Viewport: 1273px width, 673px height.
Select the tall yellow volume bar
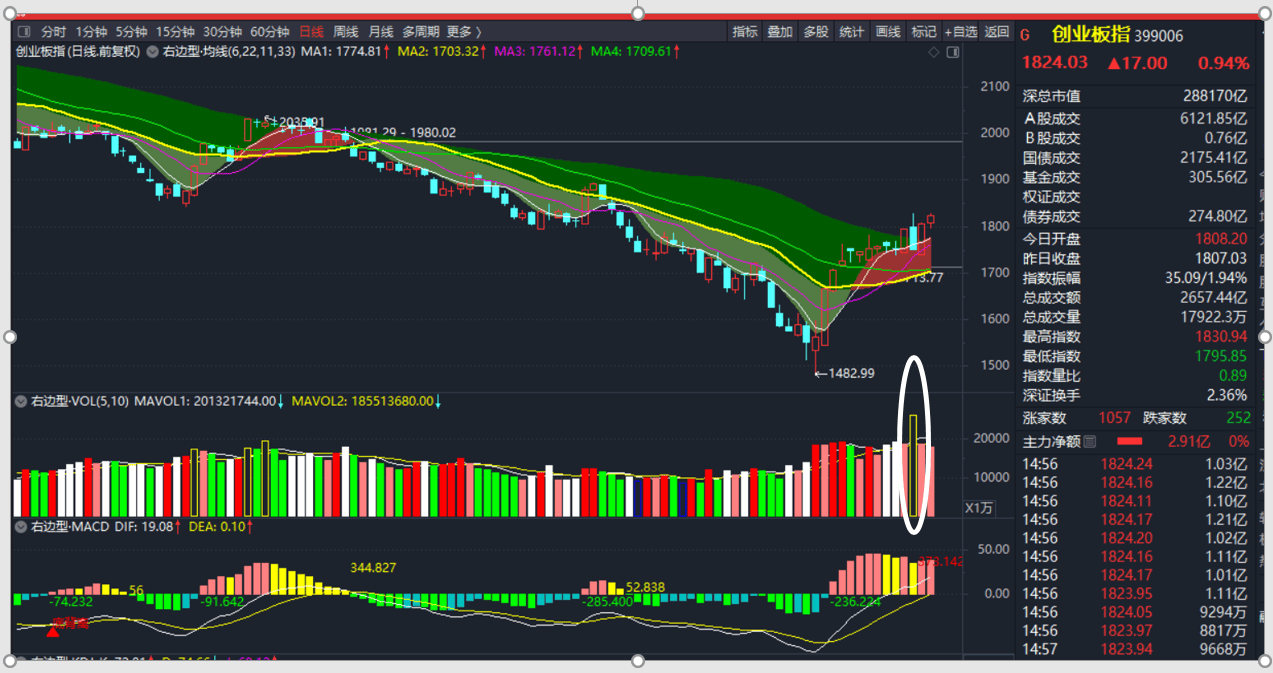[x=914, y=466]
